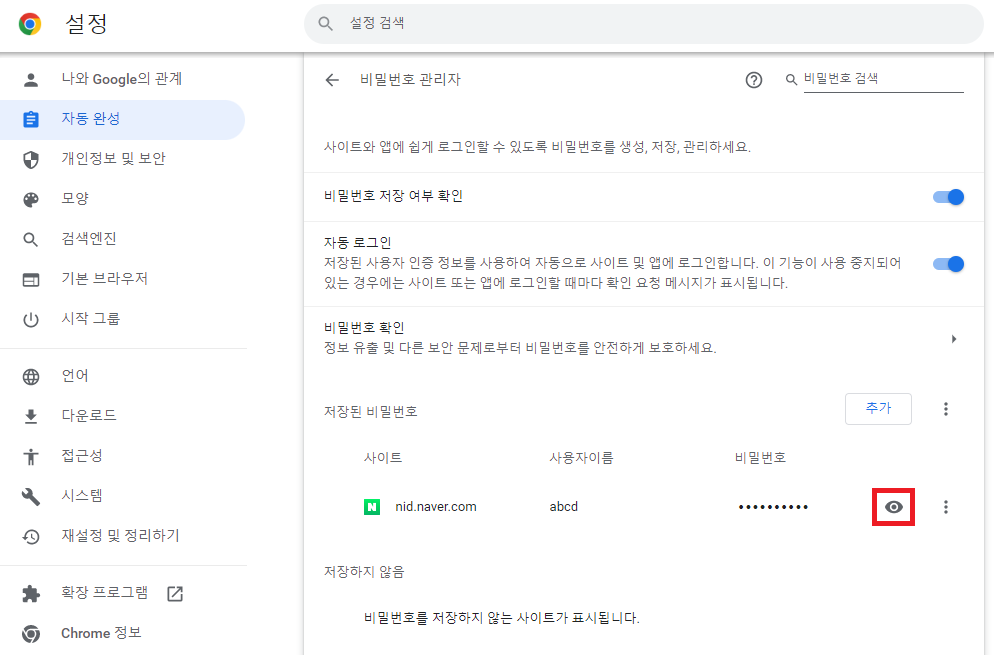
Task: Open 나와 Google의 관계 section
Action: tap(122, 79)
